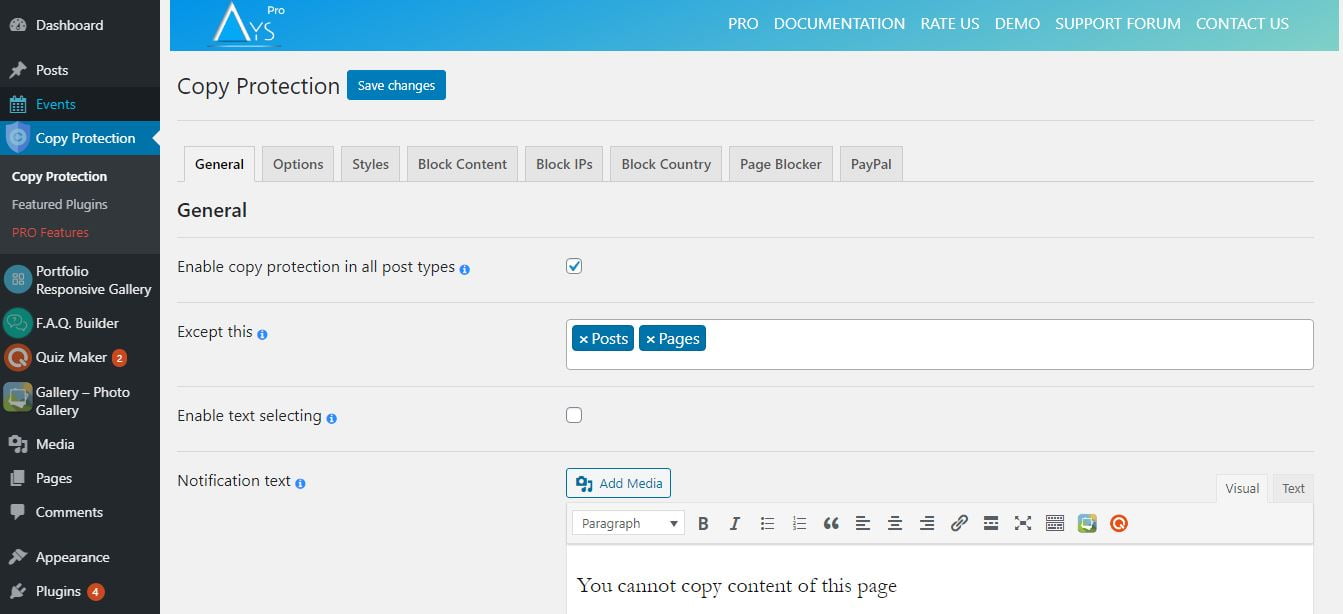Switch to the Styles tab
The height and width of the screenshot is (614, 1343).
click(370, 164)
